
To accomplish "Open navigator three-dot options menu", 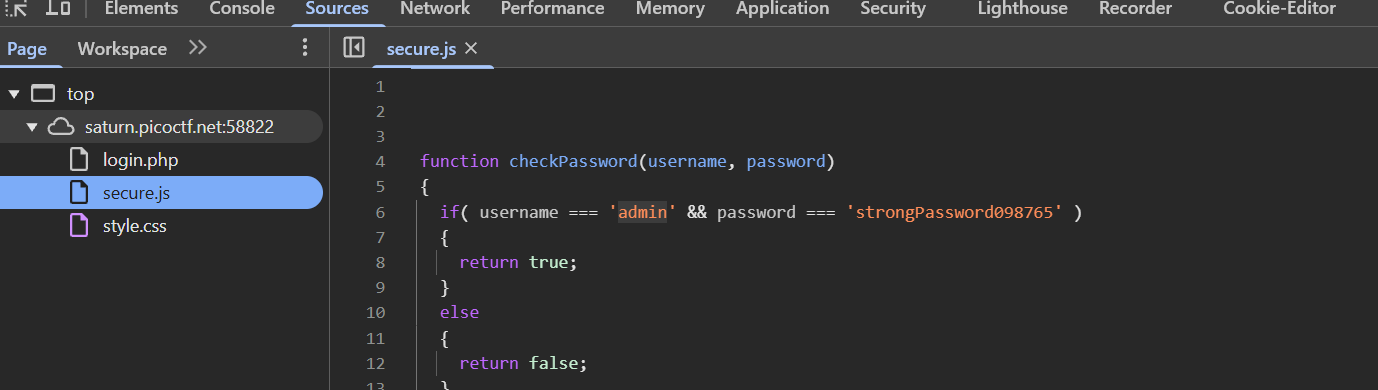I will 305,48.
